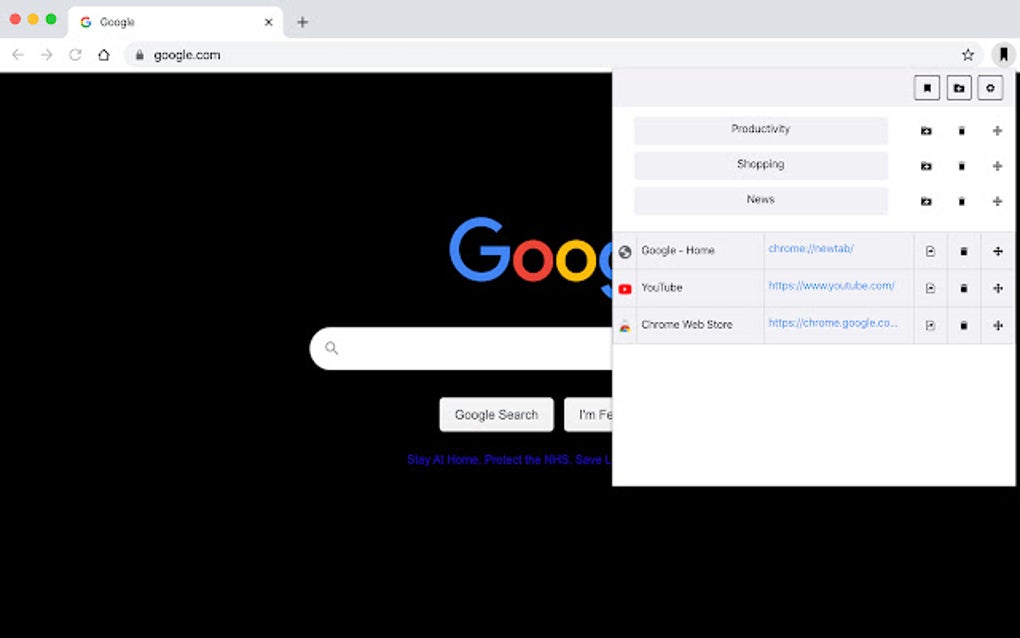The image size is (1020, 638).
Task: Click the move handle for Chrome Web Store bookmark
Action: coord(998,325)
